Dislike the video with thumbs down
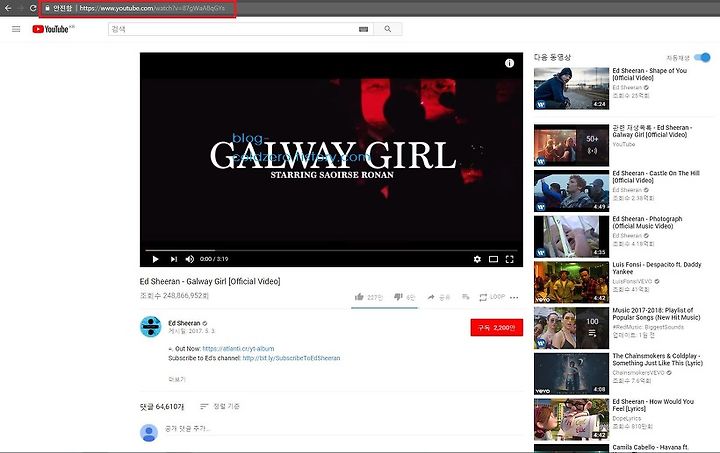This screenshot has width=720, height=453. pyautogui.click(x=398, y=297)
